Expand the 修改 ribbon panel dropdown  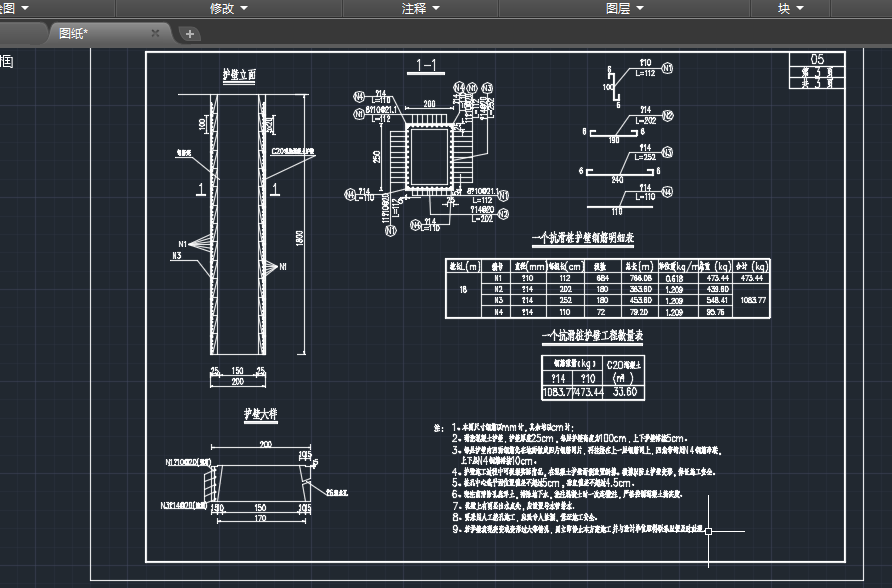pos(229,8)
